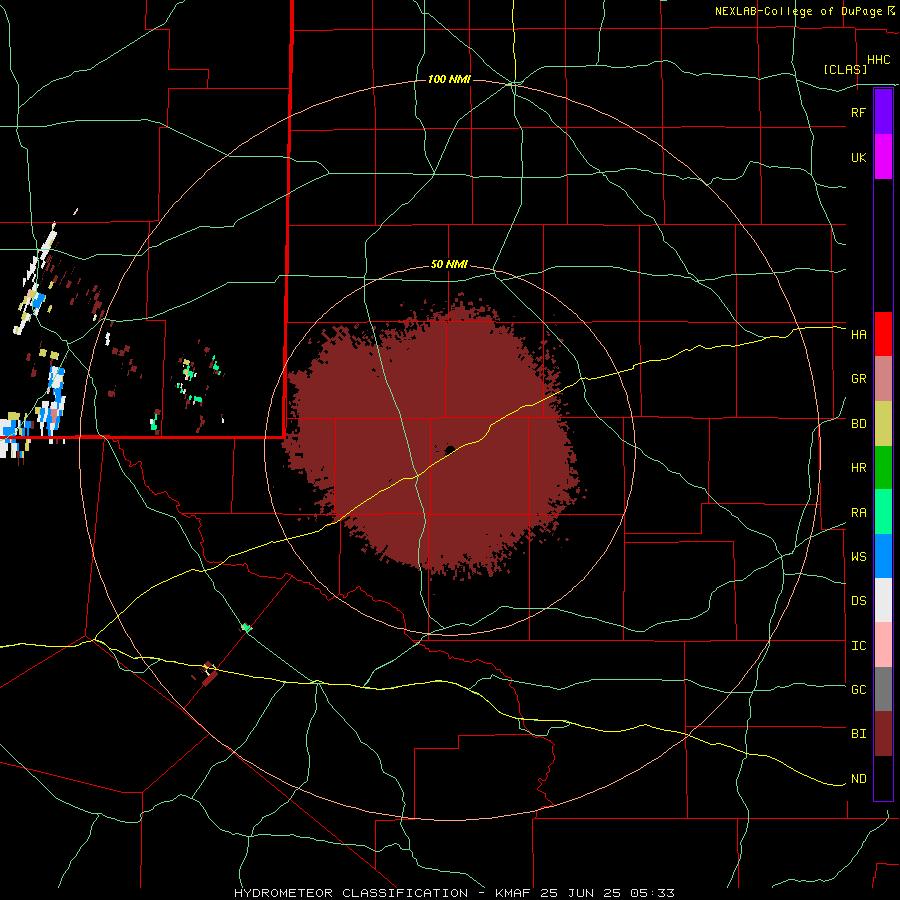Click the gray GC legend color swatch

pos(883,689)
